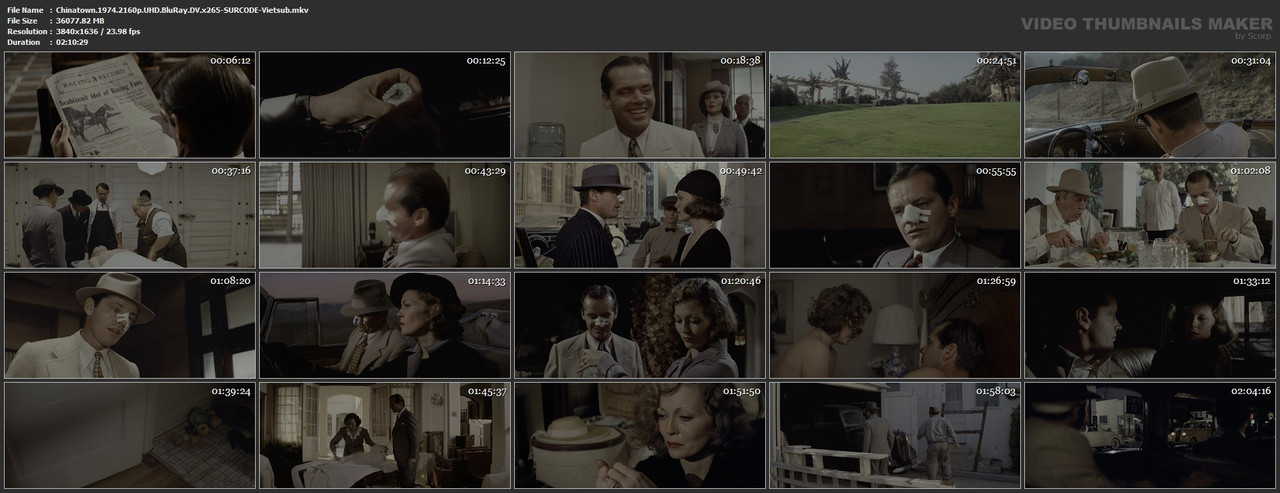Pick the frame marked 00:37:16
This screenshot has width=1280, height=493.
(x=130, y=215)
